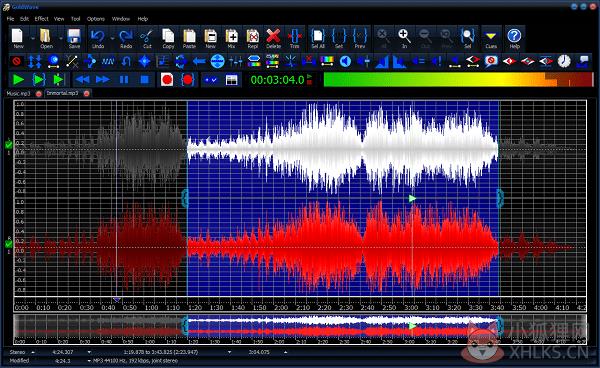Start recording with the red record button

coord(167,80)
